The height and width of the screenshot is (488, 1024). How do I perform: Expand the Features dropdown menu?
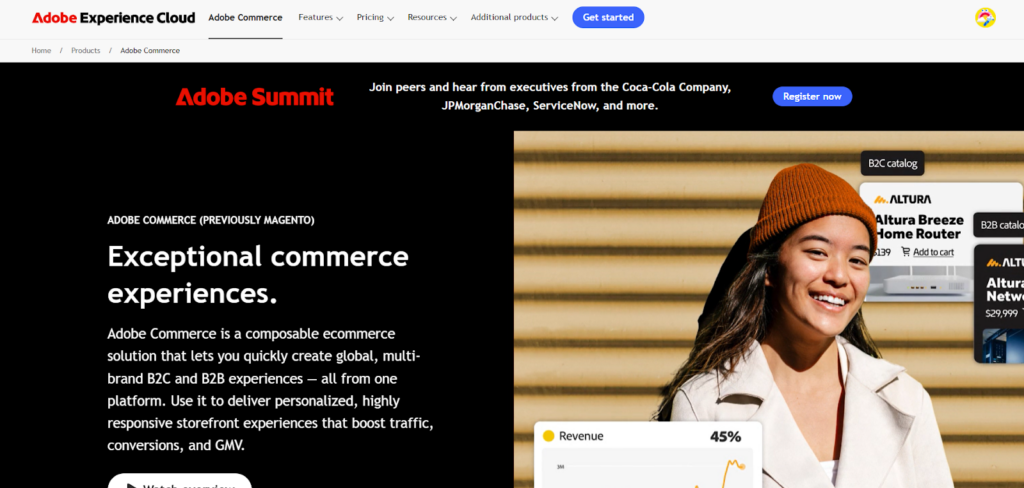[x=320, y=18]
